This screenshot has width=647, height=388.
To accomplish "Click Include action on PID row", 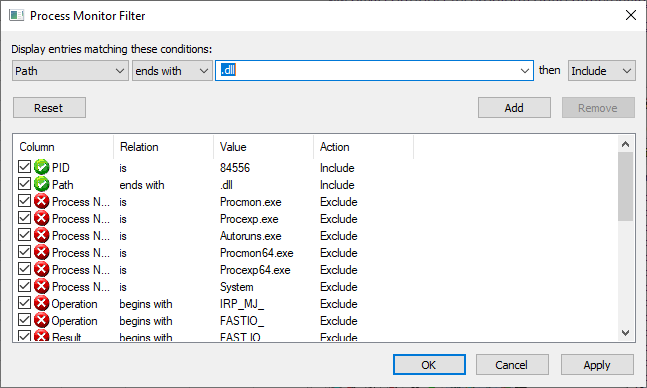I will click(337, 168).
